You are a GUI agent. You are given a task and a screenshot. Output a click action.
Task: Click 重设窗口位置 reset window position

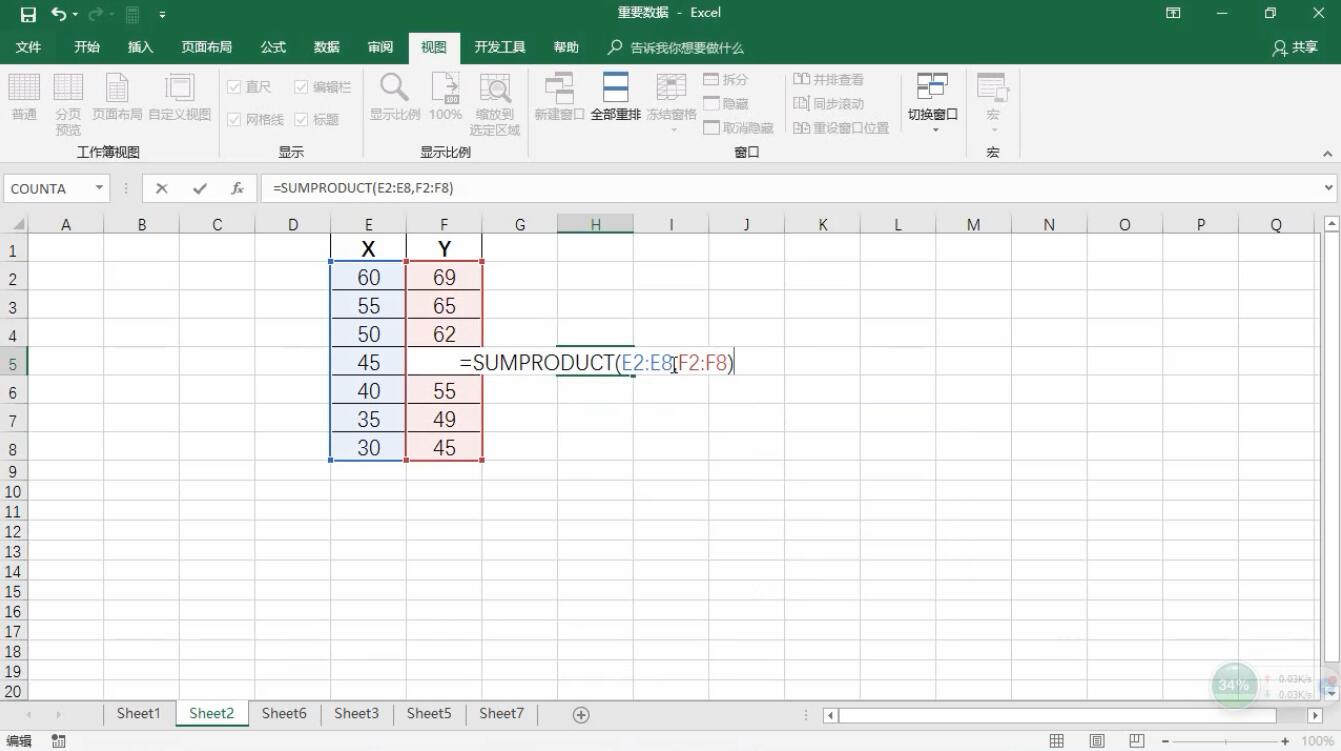(x=841, y=128)
